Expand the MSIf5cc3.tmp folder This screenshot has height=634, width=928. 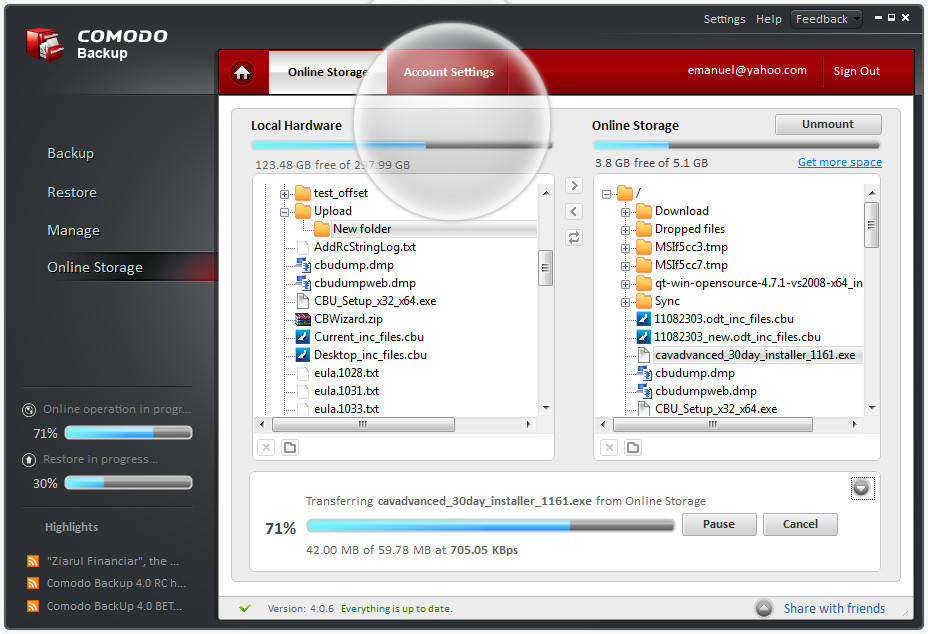pyautogui.click(x=625, y=248)
